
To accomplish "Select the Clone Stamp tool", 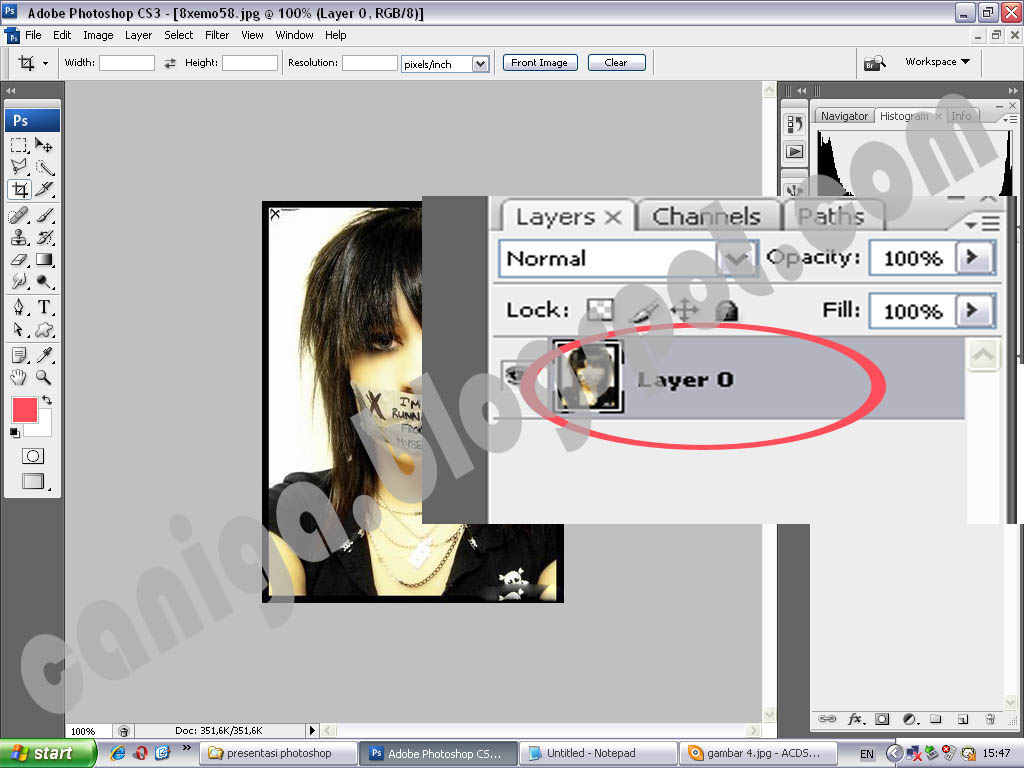I will tap(20, 237).
